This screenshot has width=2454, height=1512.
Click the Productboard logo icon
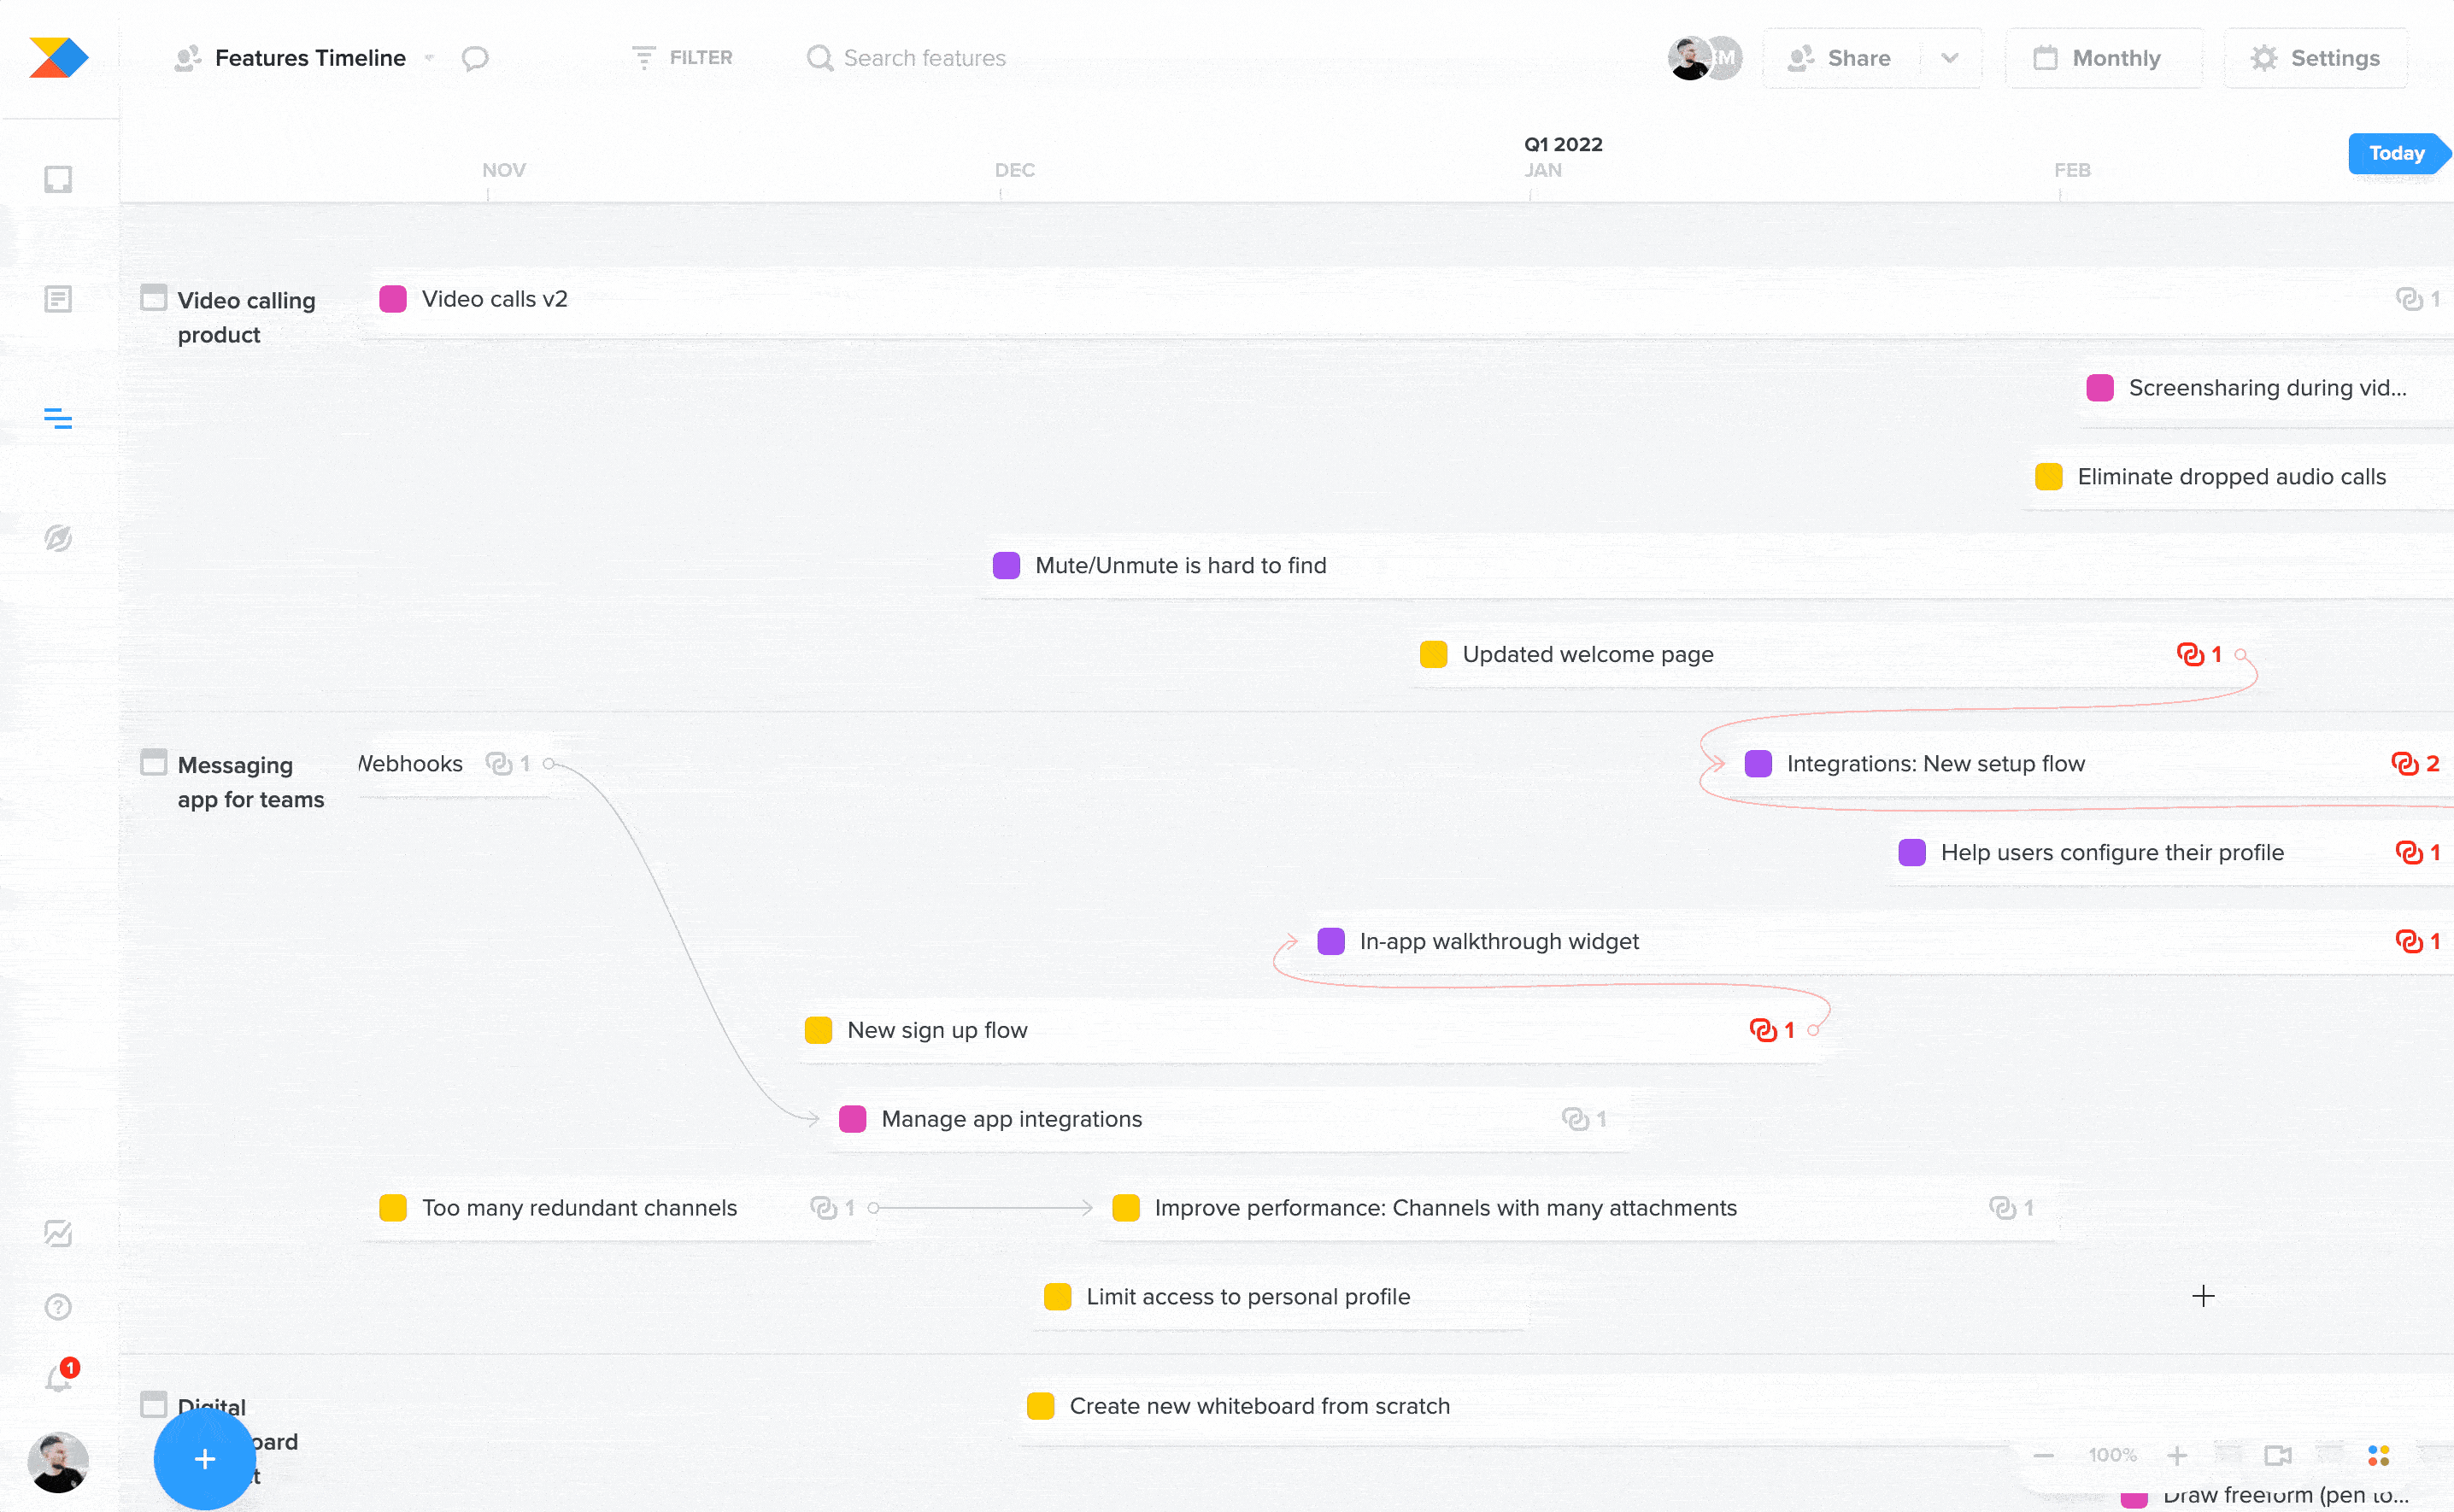(59, 57)
